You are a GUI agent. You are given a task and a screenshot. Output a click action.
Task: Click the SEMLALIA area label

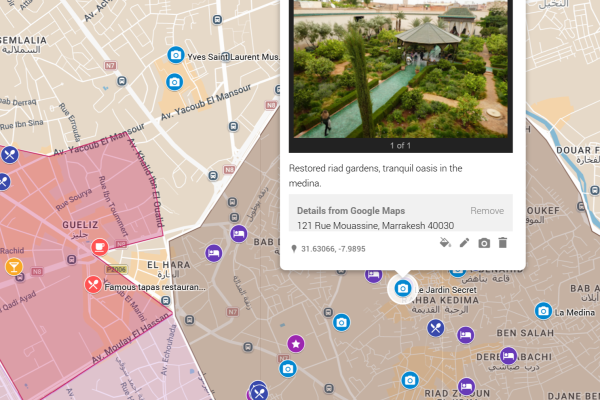(23, 40)
